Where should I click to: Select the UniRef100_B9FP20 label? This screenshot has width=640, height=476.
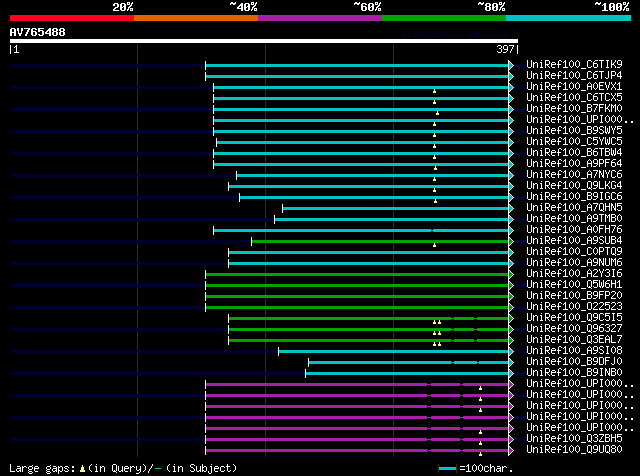point(574,296)
